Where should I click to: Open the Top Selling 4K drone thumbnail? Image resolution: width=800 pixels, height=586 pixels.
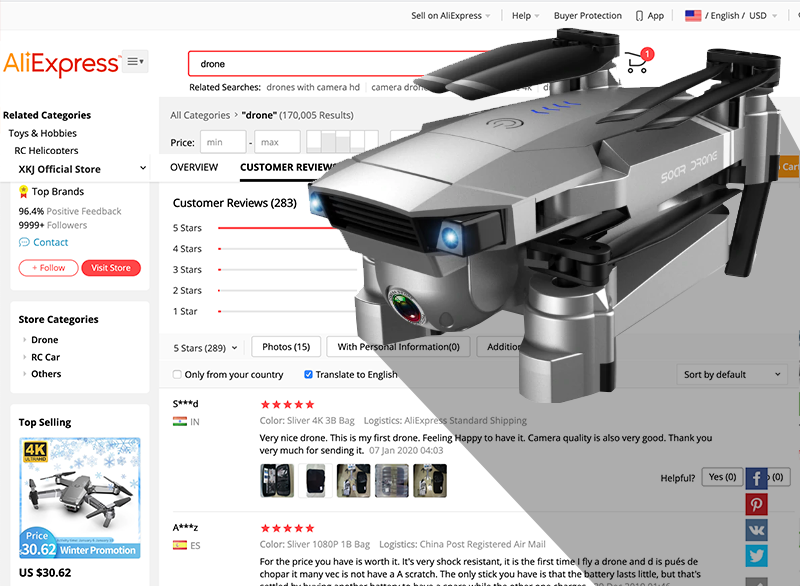[80, 498]
